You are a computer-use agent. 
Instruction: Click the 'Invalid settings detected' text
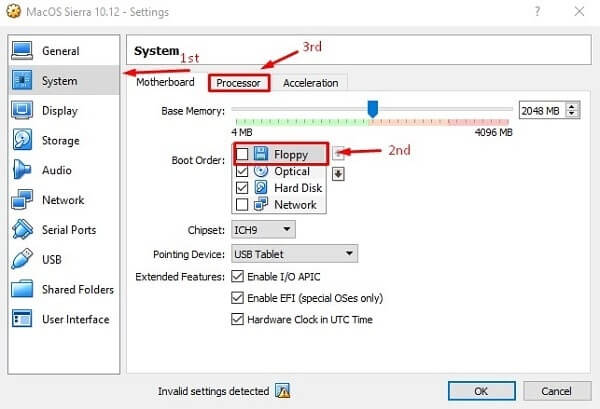click(x=214, y=391)
